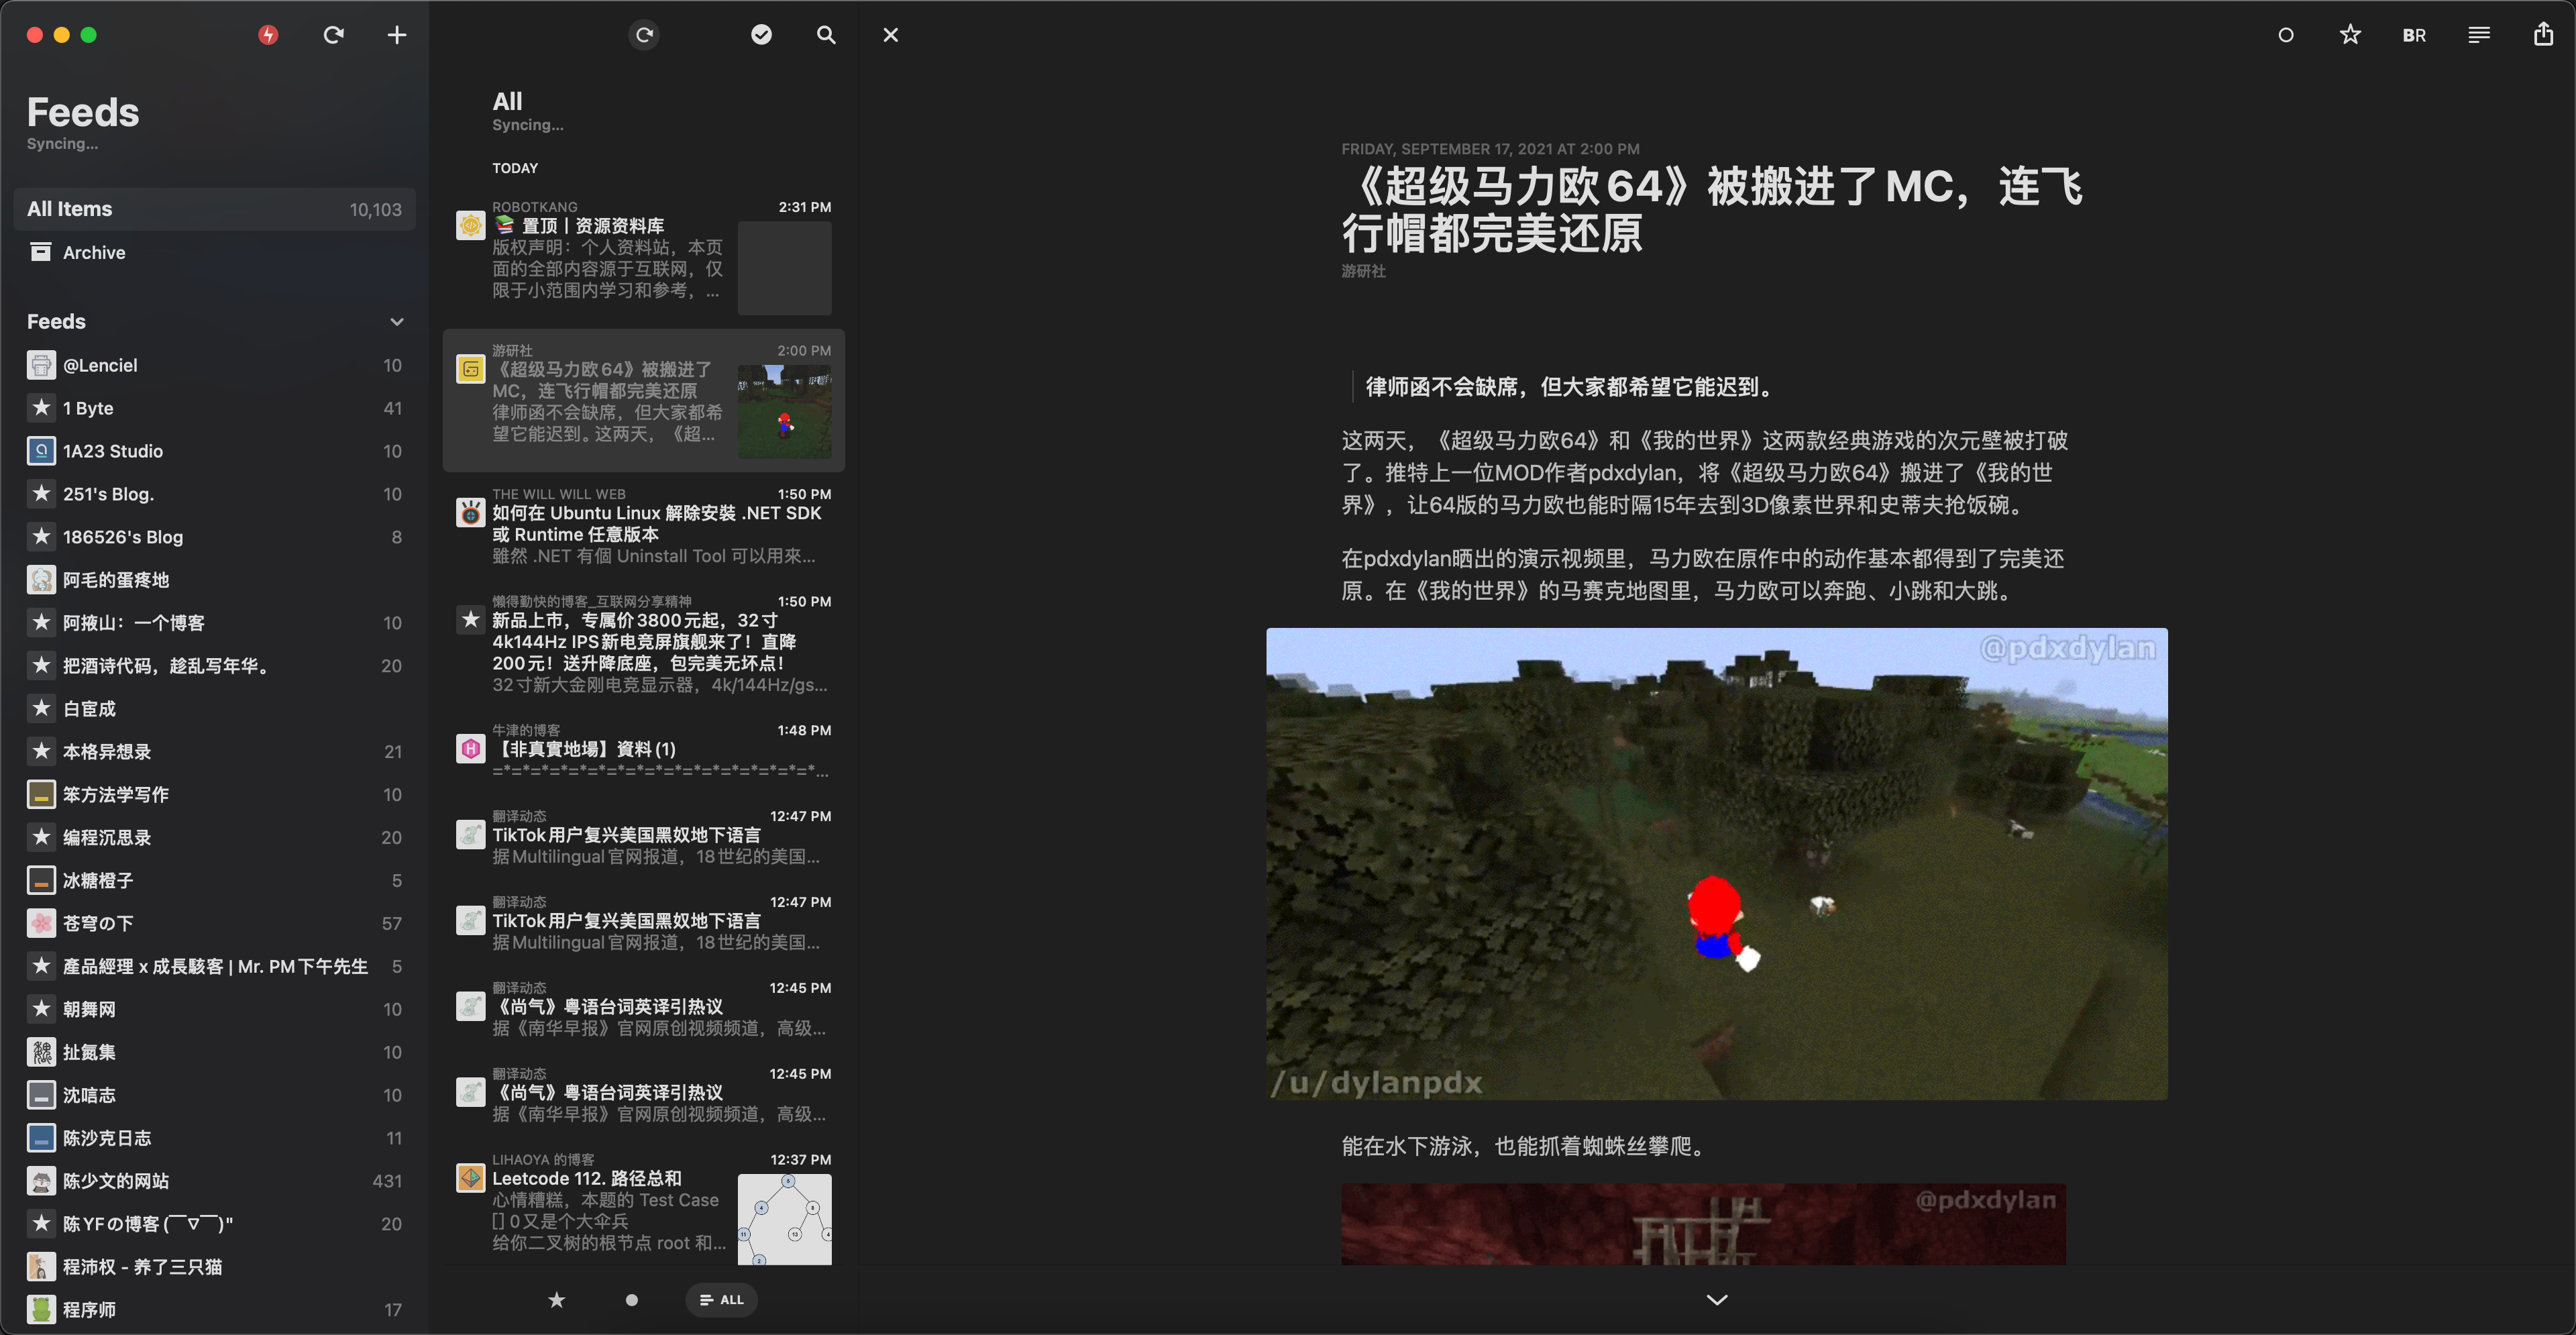This screenshot has width=2576, height=1335.
Task: Click the Mario Minecraft article image
Action: 1716,863
